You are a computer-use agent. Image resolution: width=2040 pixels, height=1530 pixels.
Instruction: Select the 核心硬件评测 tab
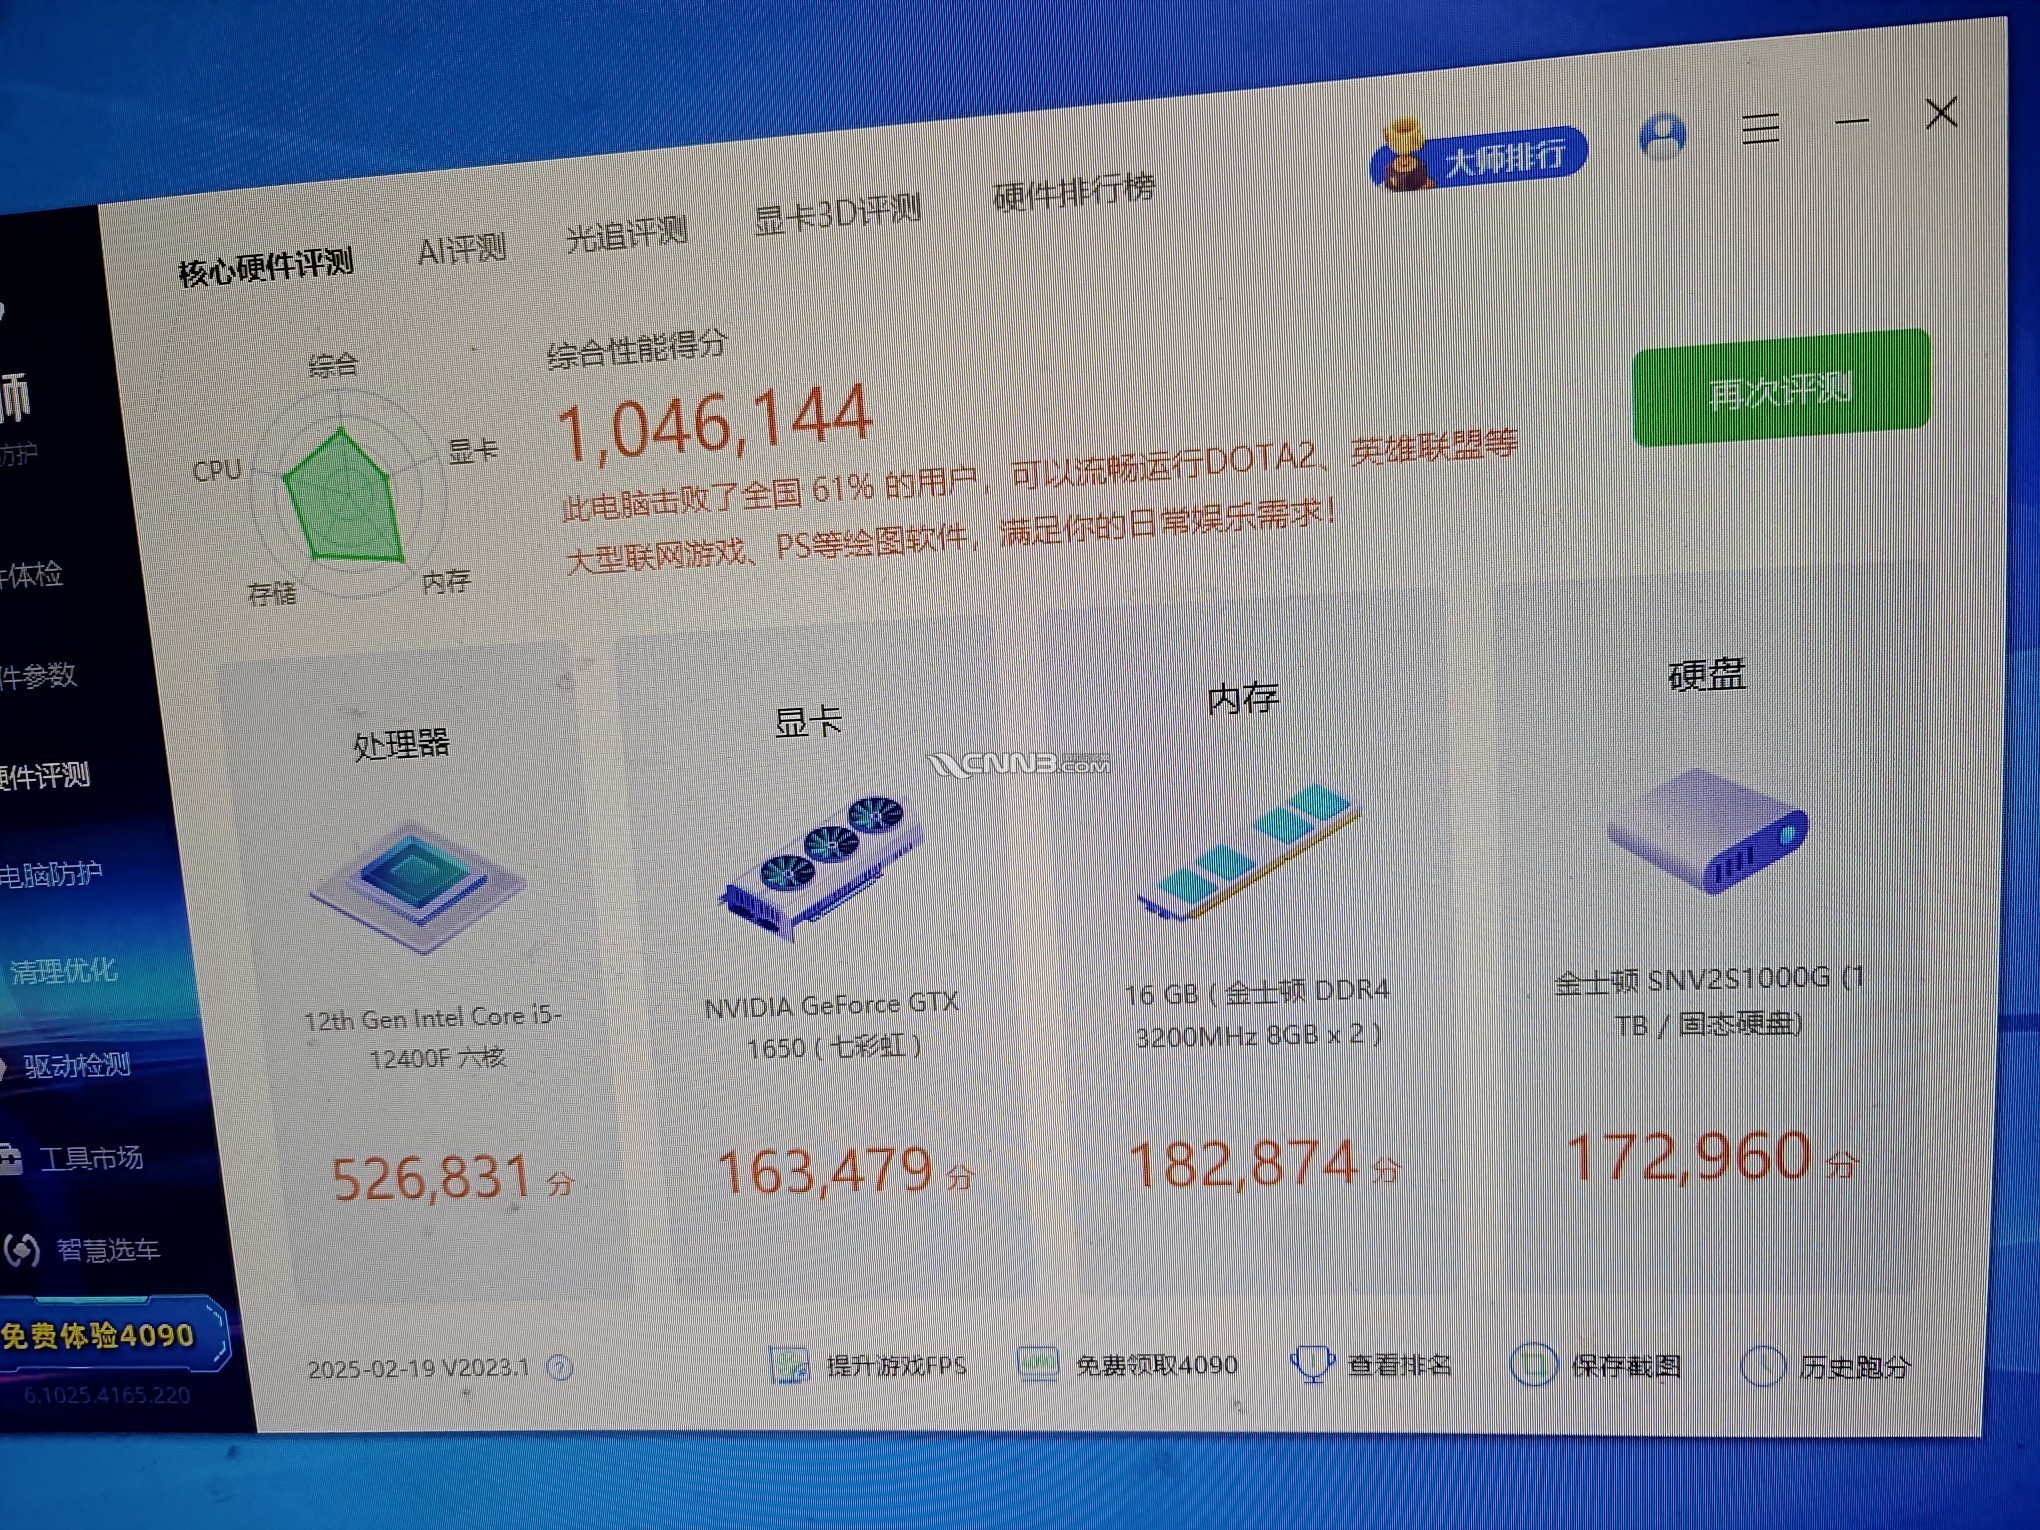(x=266, y=266)
